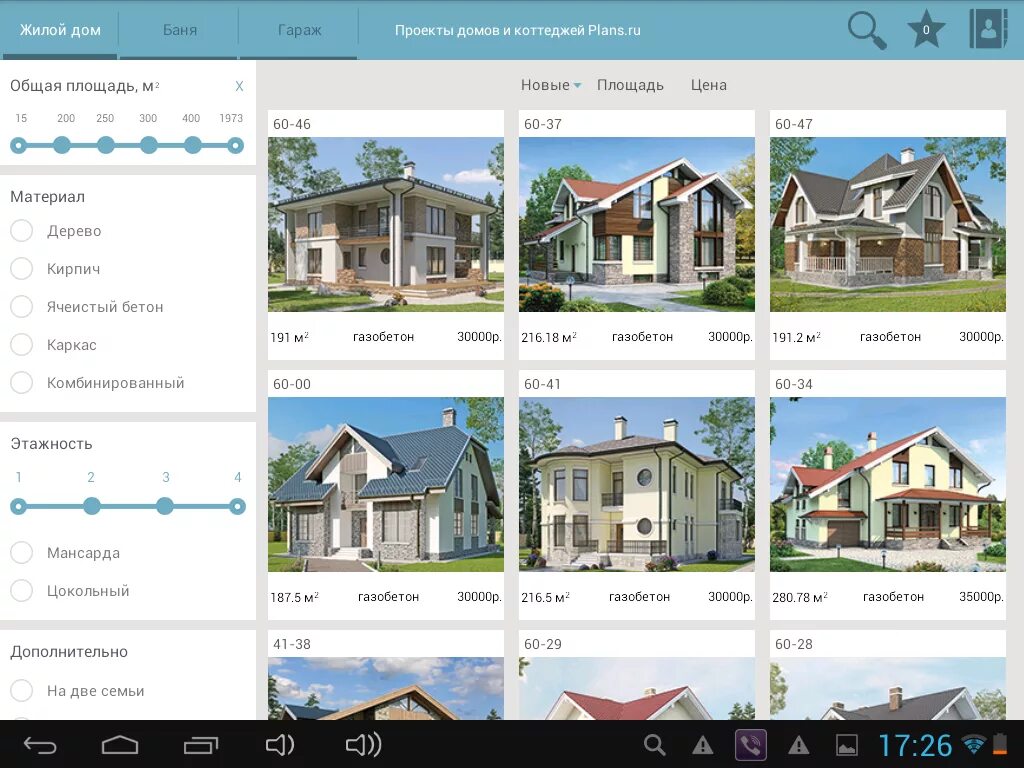Set area slider to the 250 point
The width and height of the screenshot is (1024, 768).
pyautogui.click(x=106, y=145)
